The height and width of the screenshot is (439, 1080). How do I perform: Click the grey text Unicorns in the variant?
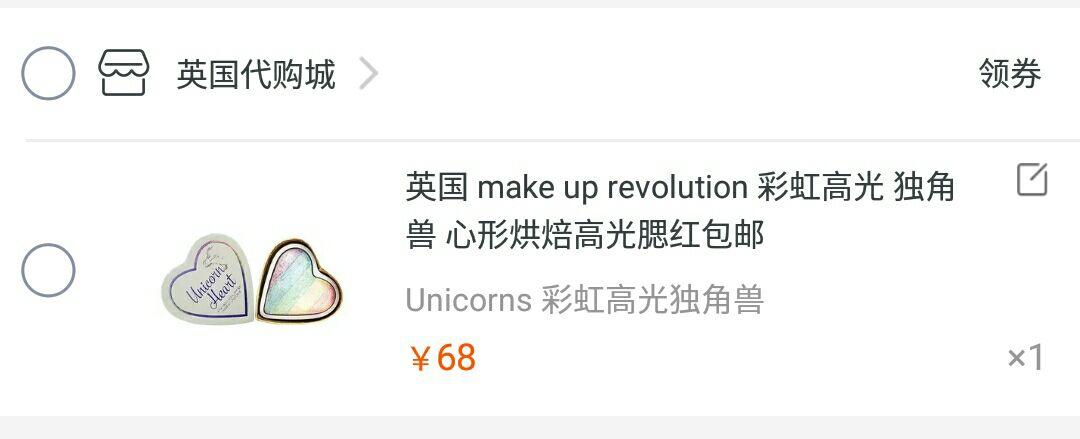click(468, 300)
